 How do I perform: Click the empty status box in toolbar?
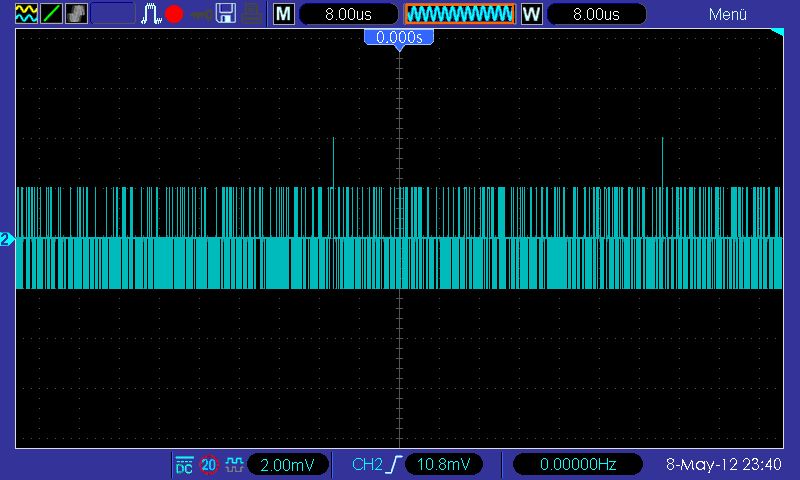pyautogui.click(x=113, y=14)
